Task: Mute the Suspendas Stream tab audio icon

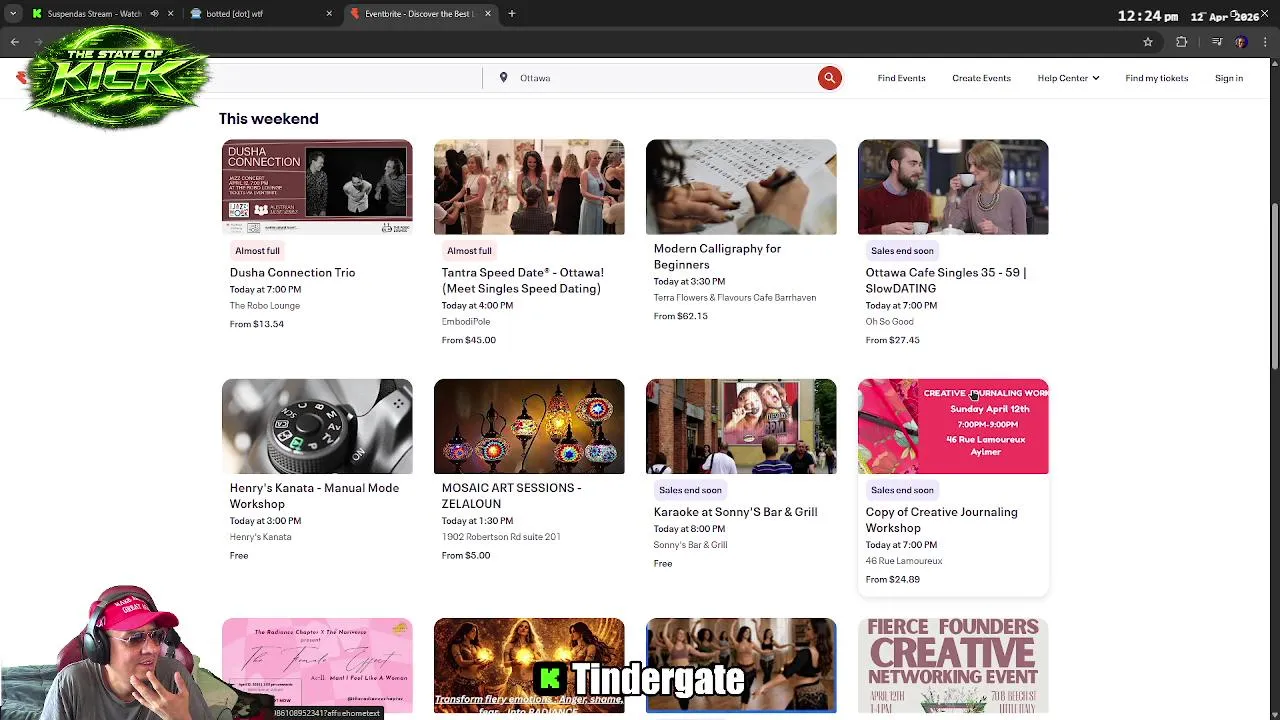Action: pos(154,14)
